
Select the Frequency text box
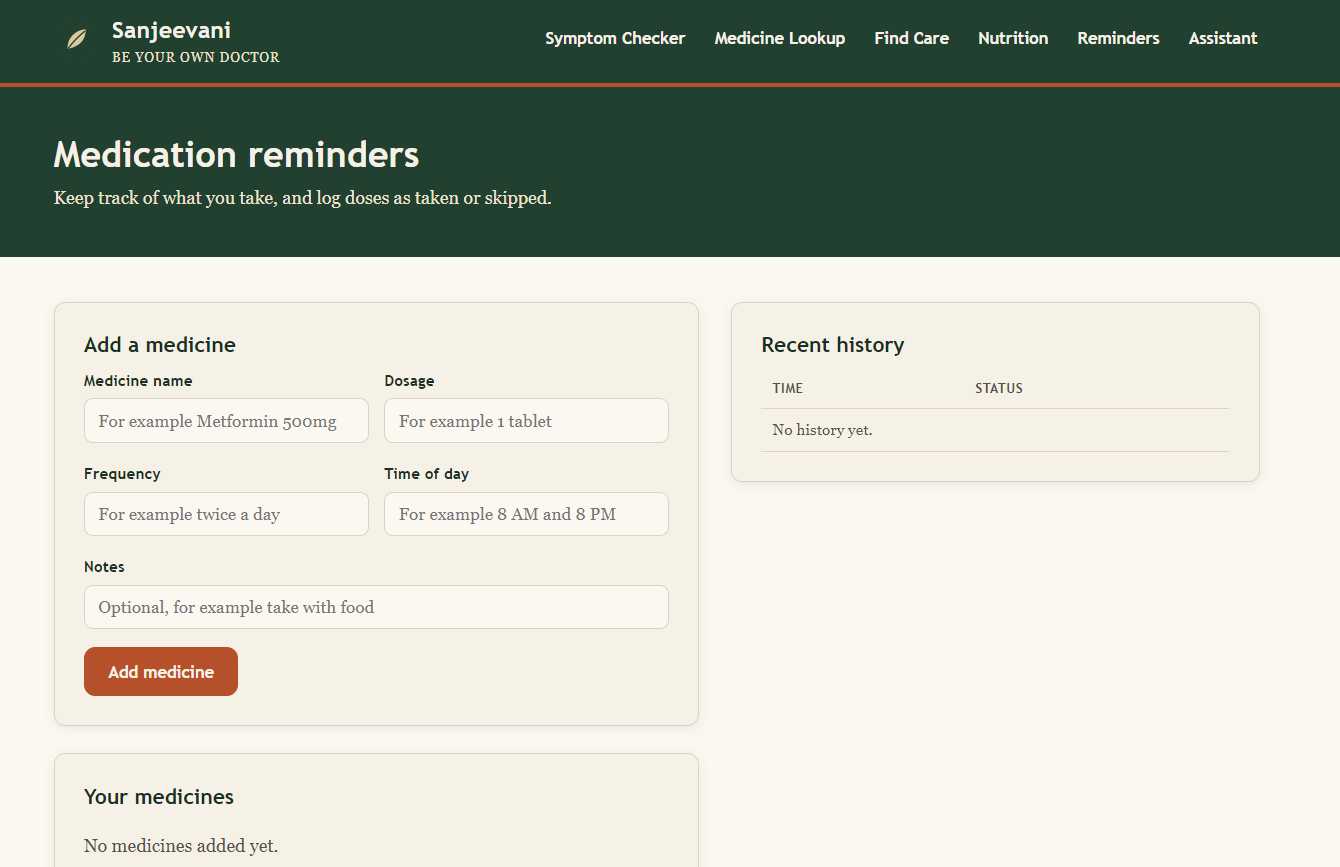tap(226, 514)
